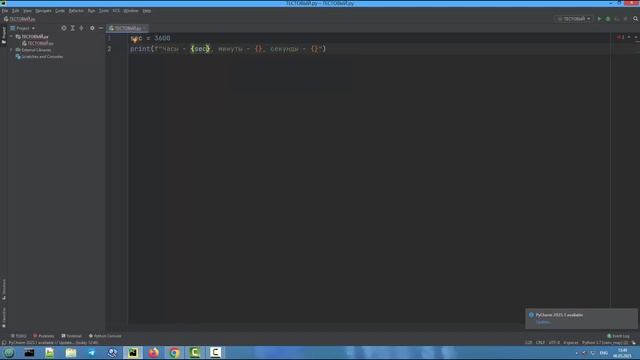640x360 pixels.
Task: Open the Event Log
Action: (x=618, y=336)
